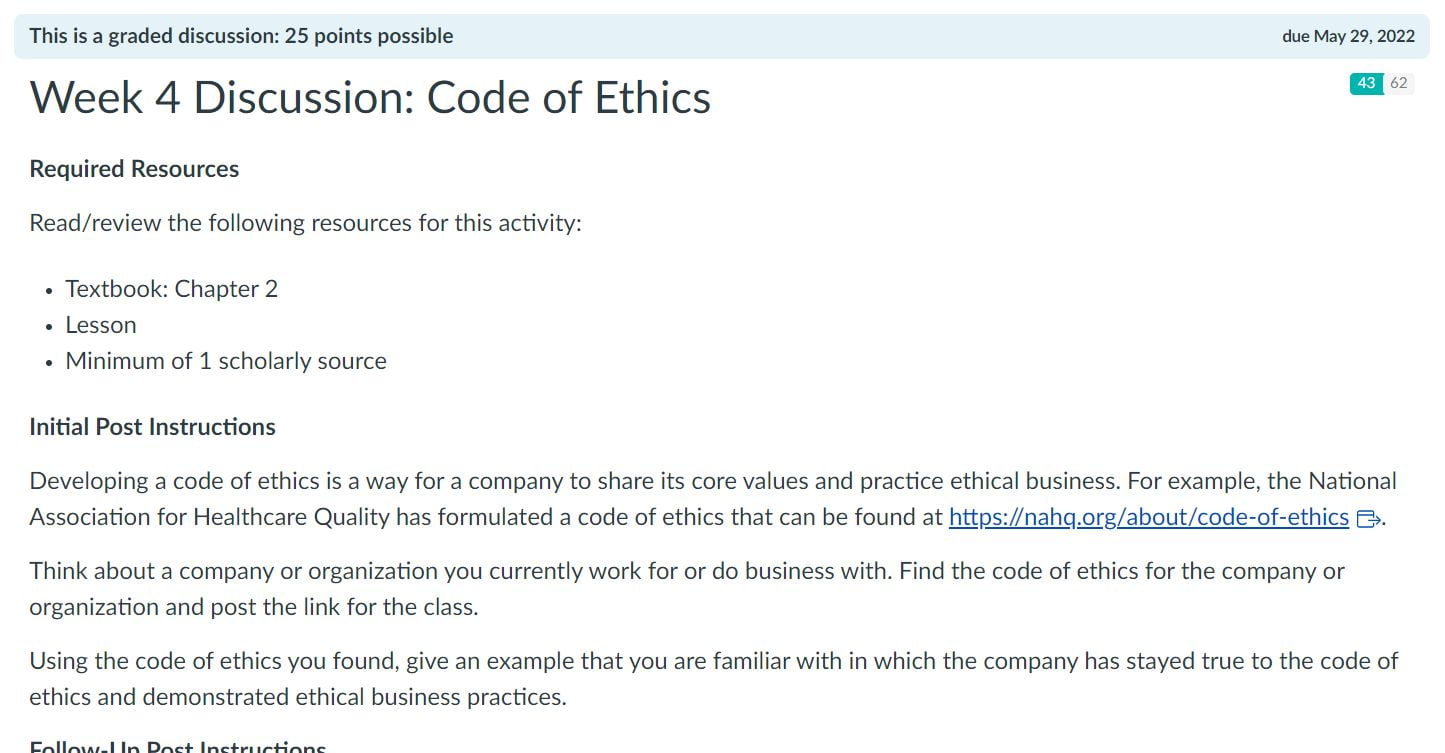Click the graded discussion 25 points banner text
Image resolution: width=1445 pixels, height=753 pixels.
pyautogui.click(x=241, y=36)
